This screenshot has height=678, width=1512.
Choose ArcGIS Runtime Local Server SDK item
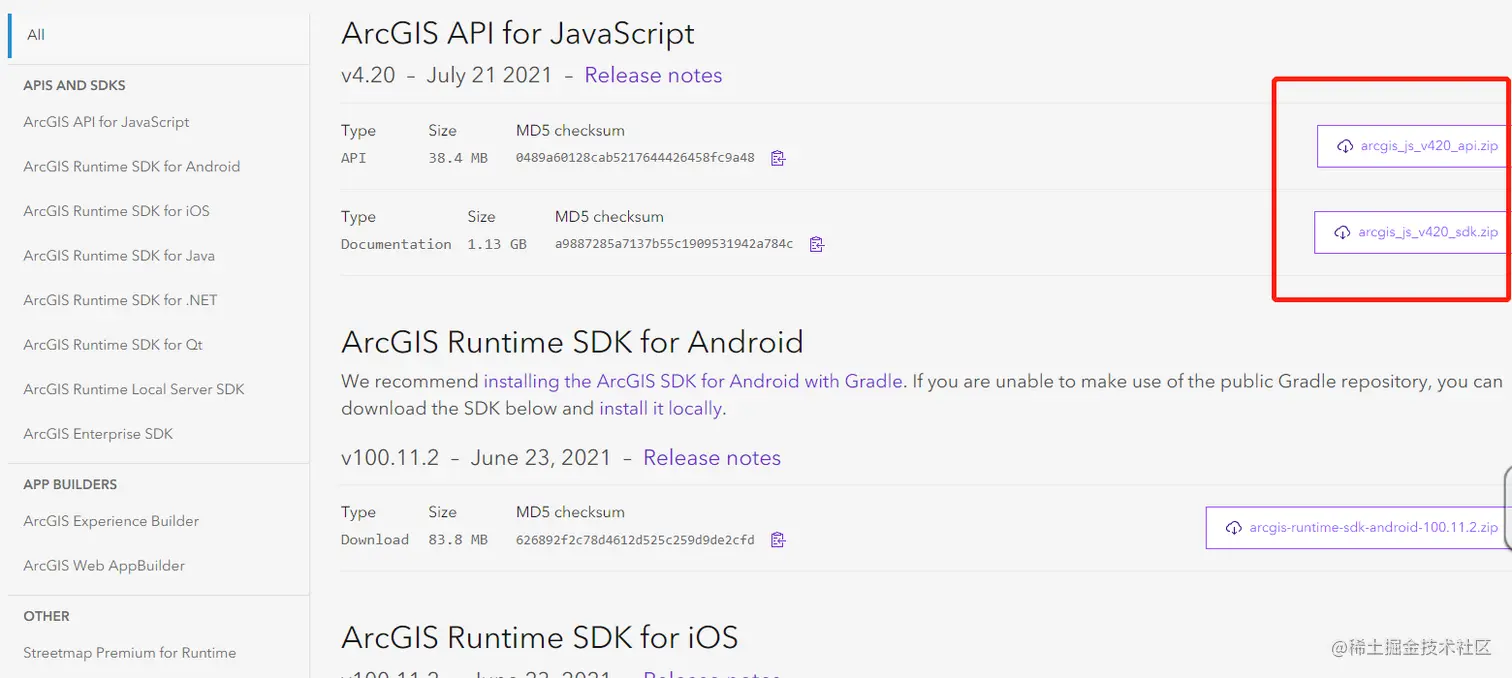[x=133, y=389]
